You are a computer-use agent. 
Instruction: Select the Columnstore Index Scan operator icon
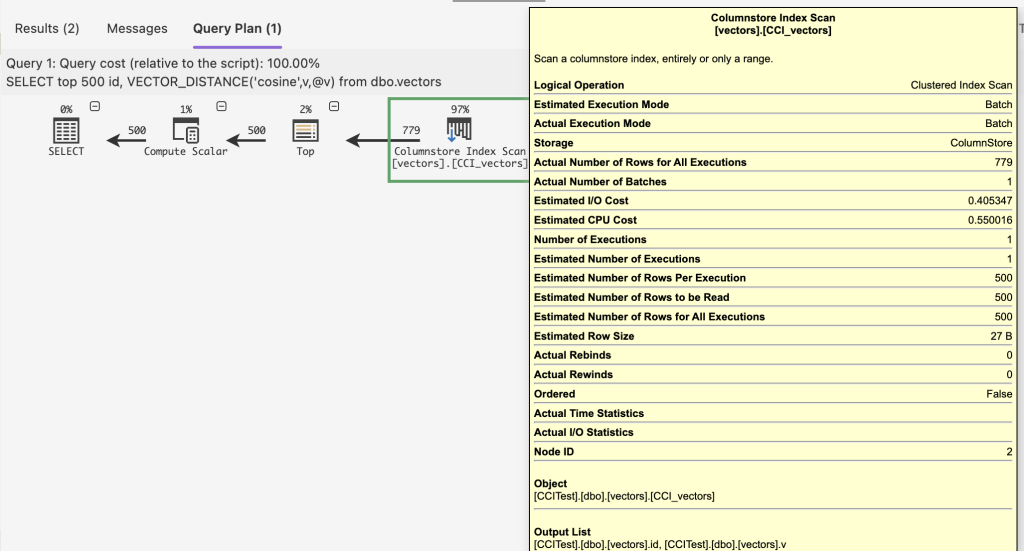[459, 130]
